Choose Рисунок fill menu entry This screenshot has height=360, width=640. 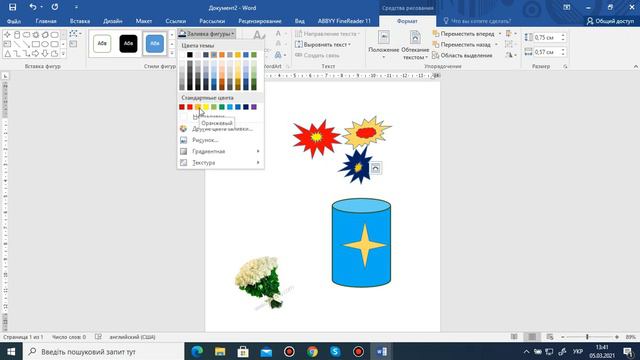(x=220, y=140)
